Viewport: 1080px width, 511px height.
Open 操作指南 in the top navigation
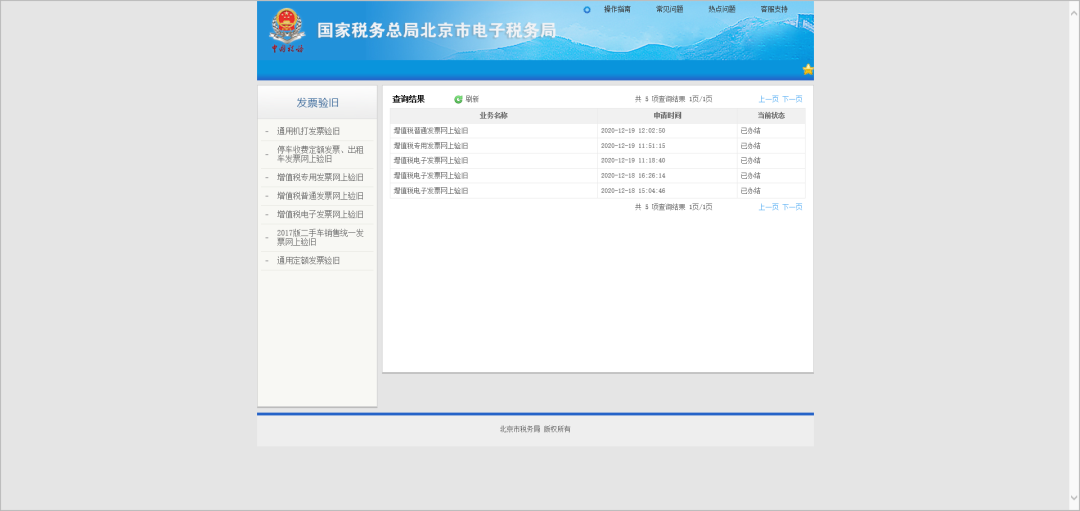(x=617, y=9)
